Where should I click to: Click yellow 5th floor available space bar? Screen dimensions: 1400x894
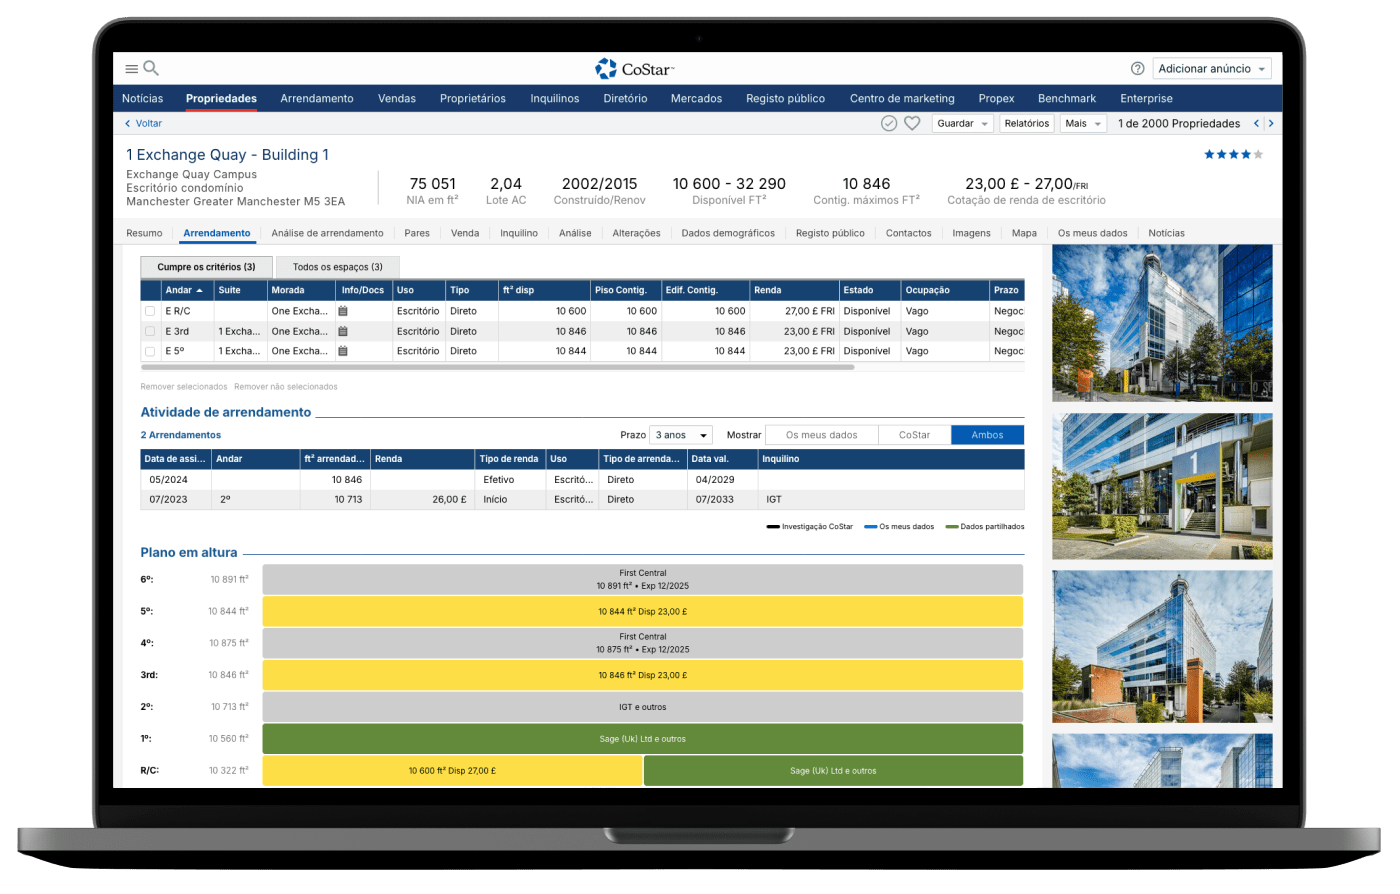pos(642,611)
